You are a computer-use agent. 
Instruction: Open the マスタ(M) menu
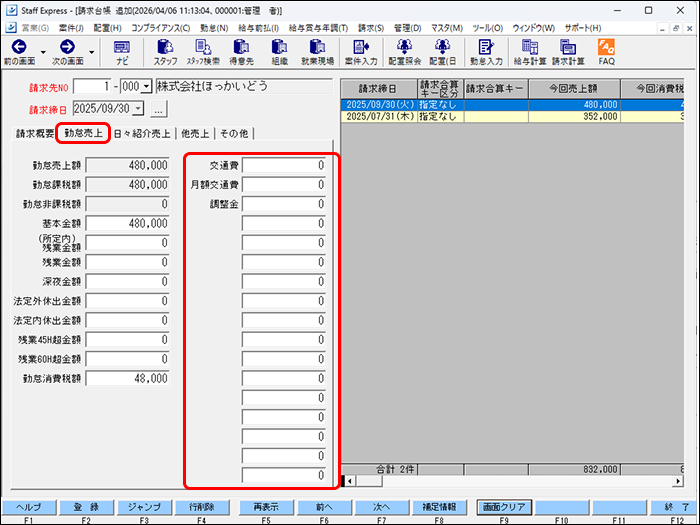click(447, 28)
